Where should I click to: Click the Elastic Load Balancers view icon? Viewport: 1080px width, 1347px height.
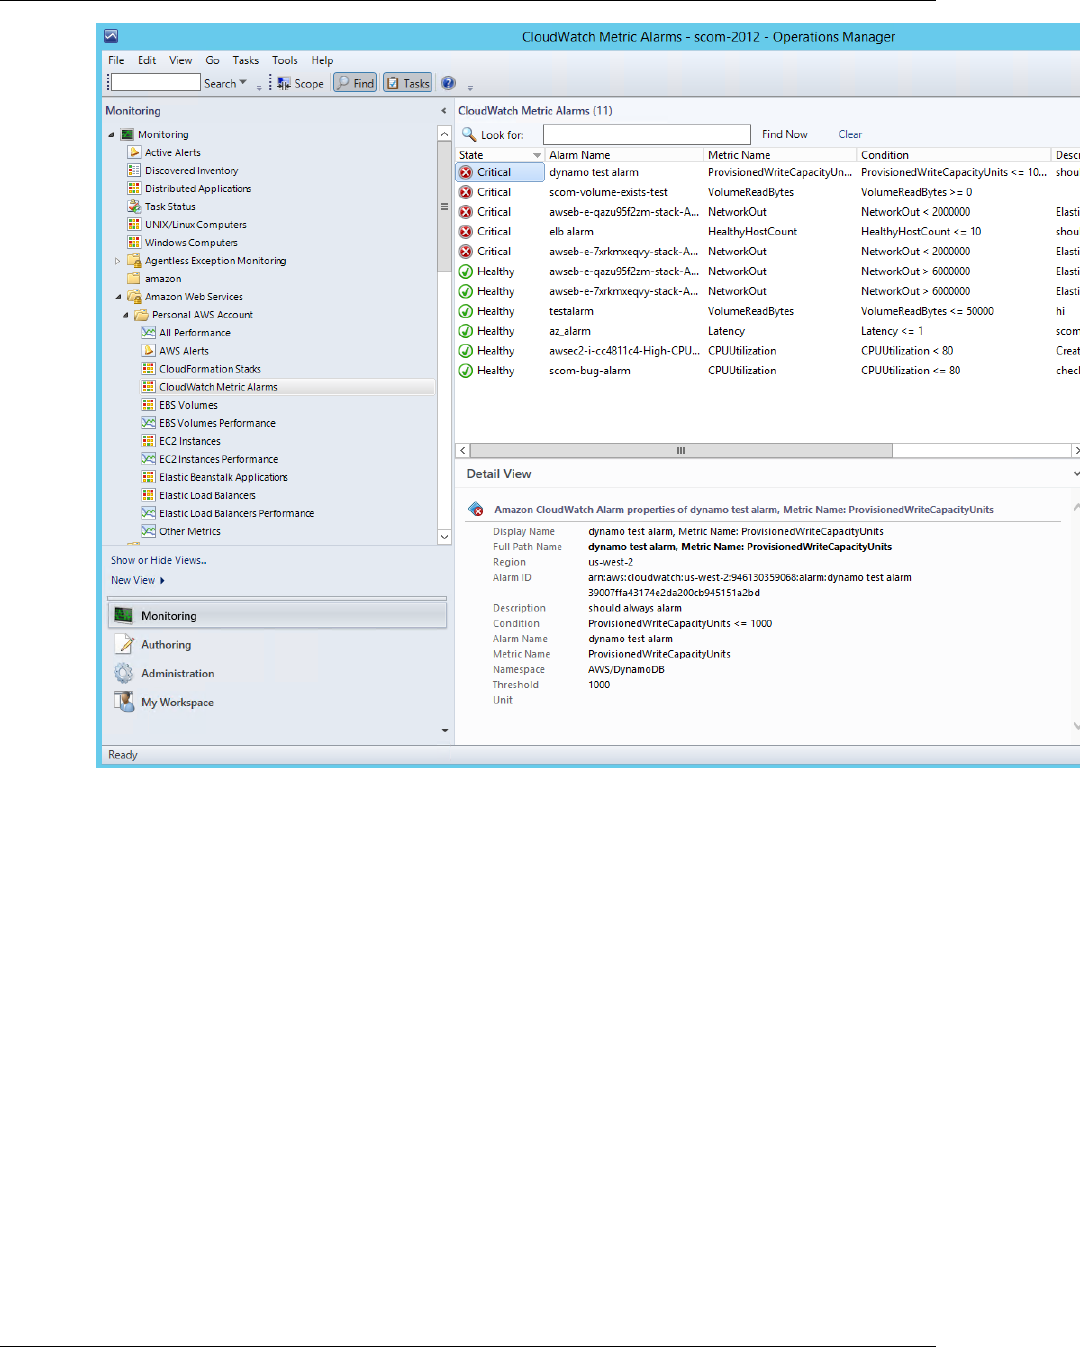[148, 495]
